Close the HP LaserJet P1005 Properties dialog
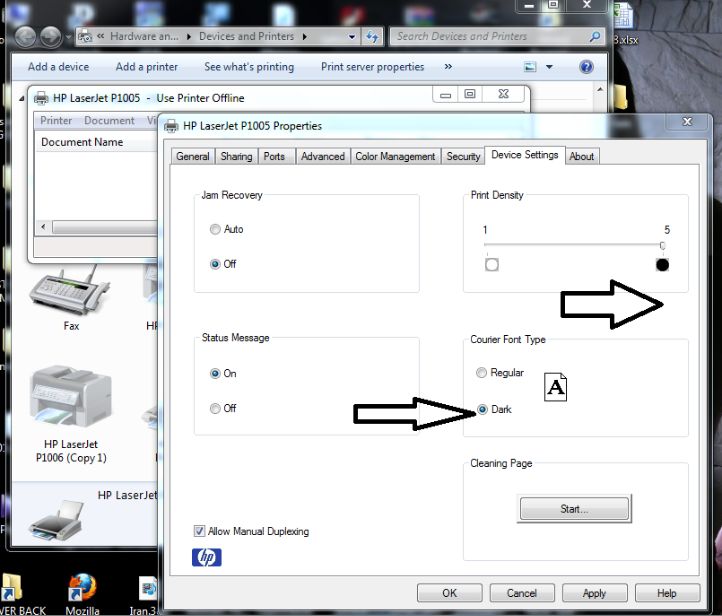 pos(687,122)
